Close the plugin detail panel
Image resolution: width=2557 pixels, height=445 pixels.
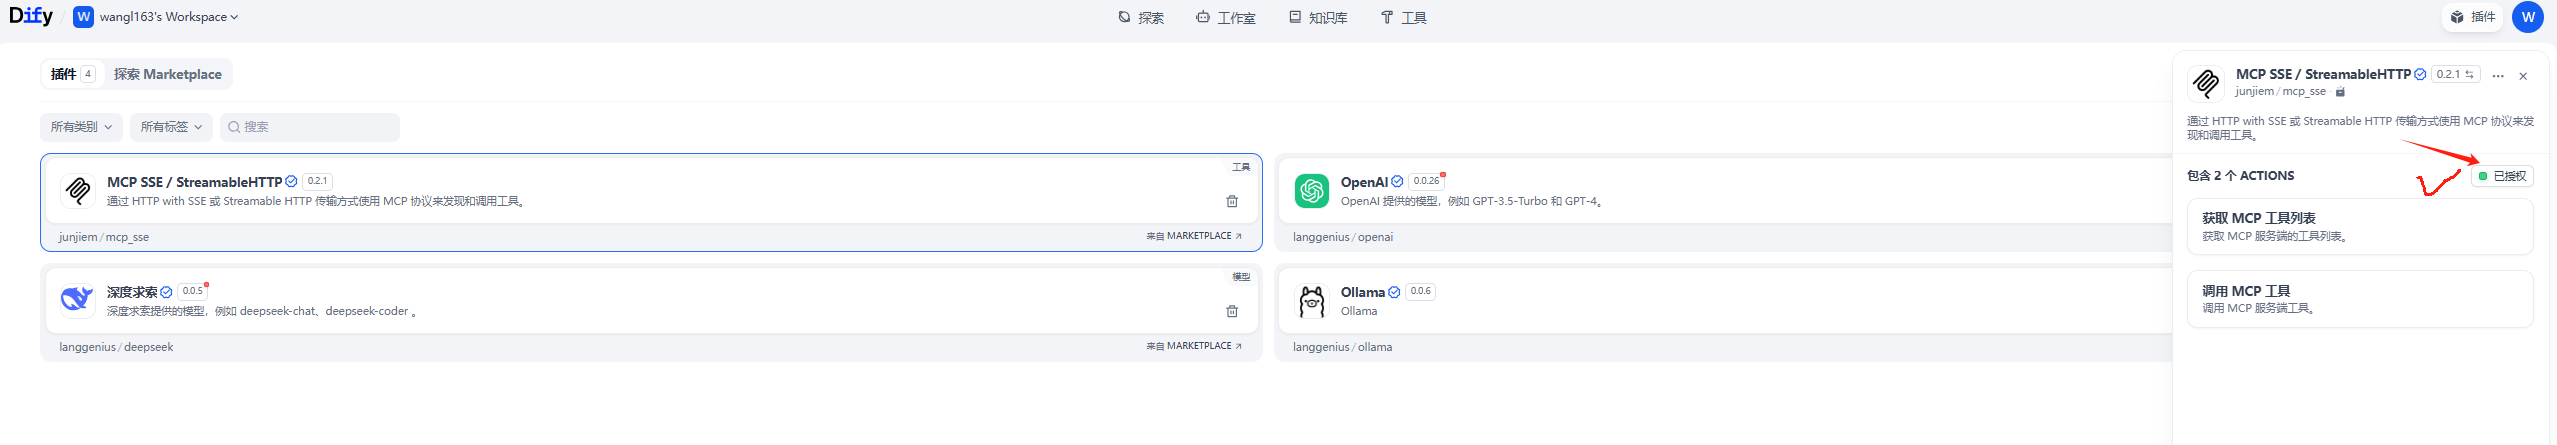[x=2523, y=76]
